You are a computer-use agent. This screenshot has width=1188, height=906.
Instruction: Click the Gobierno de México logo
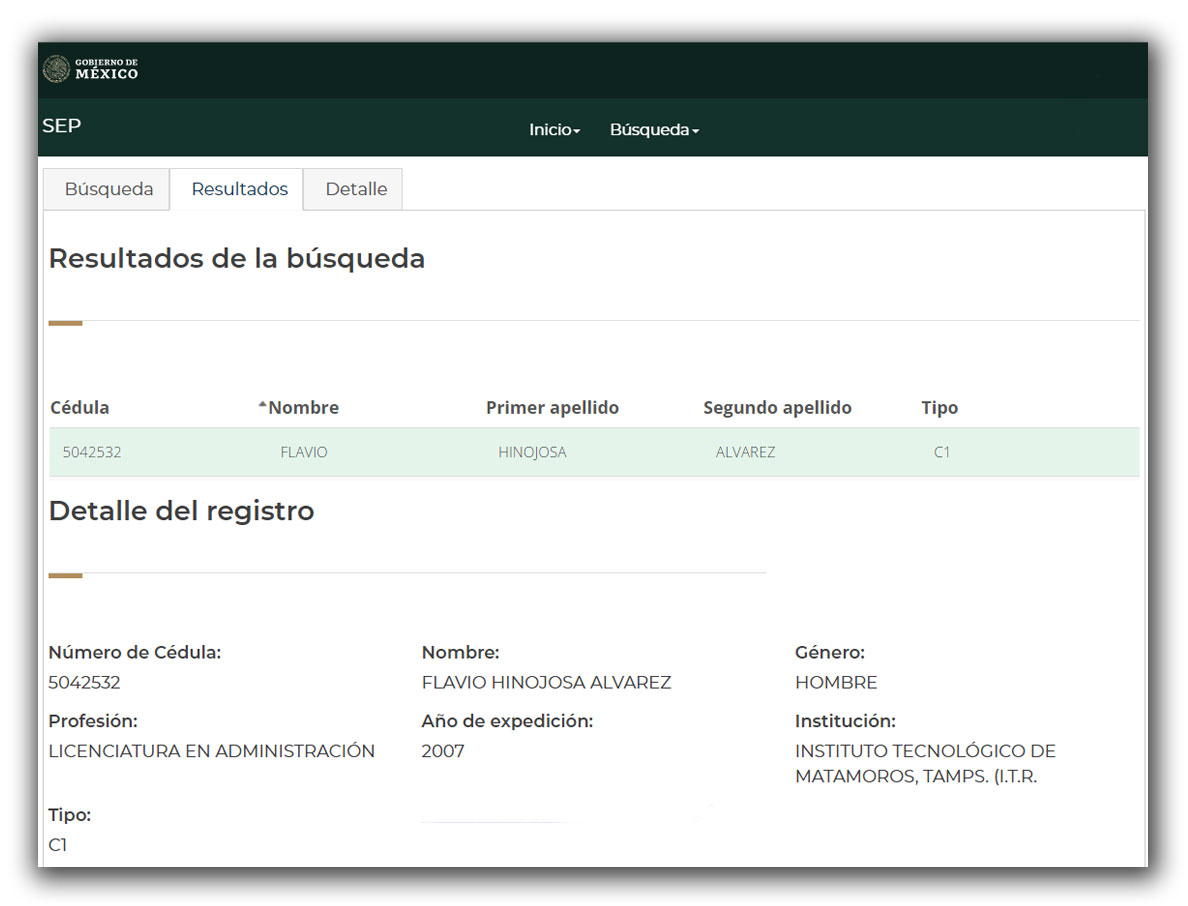[91, 69]
